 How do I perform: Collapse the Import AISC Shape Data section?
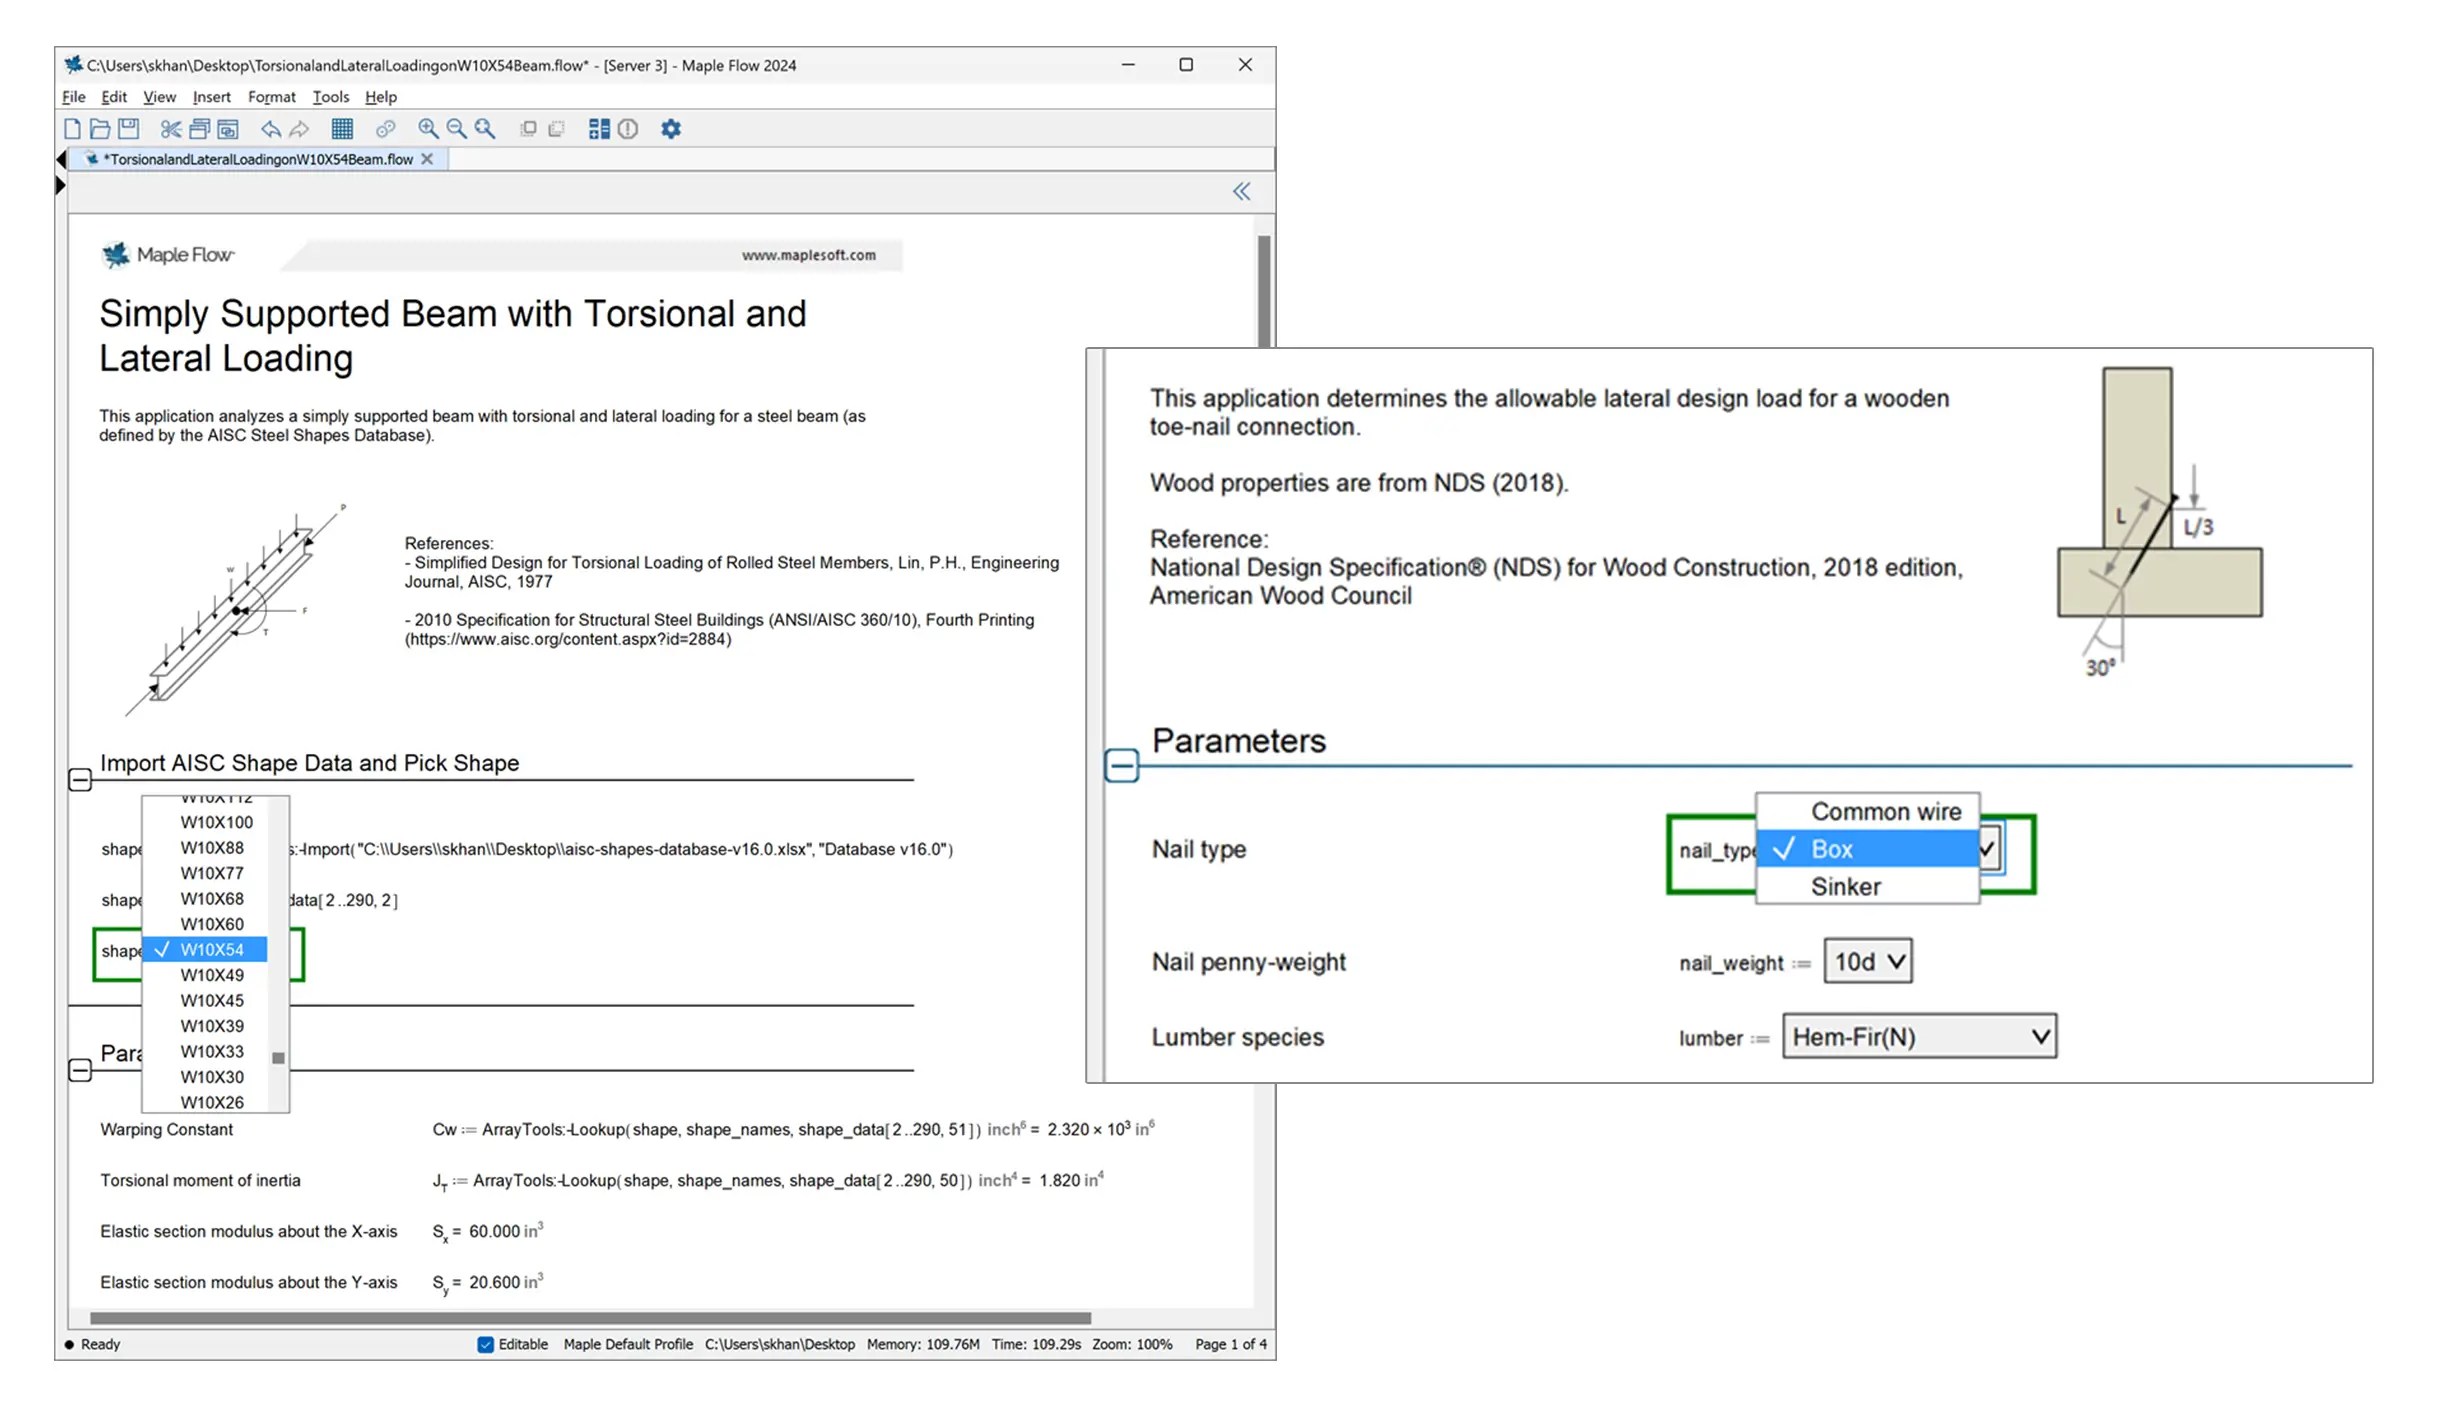click(x=80, y=780)
